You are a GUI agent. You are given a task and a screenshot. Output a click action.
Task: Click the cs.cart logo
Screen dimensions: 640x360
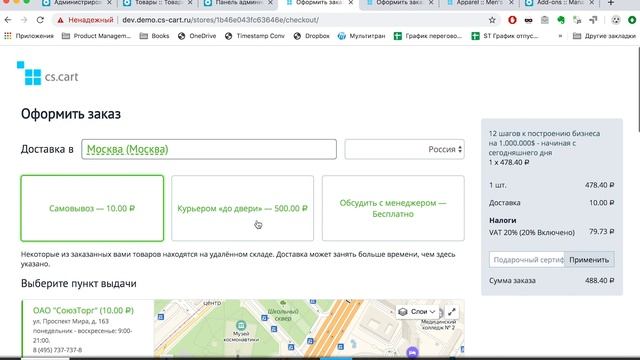coord(47,73)
